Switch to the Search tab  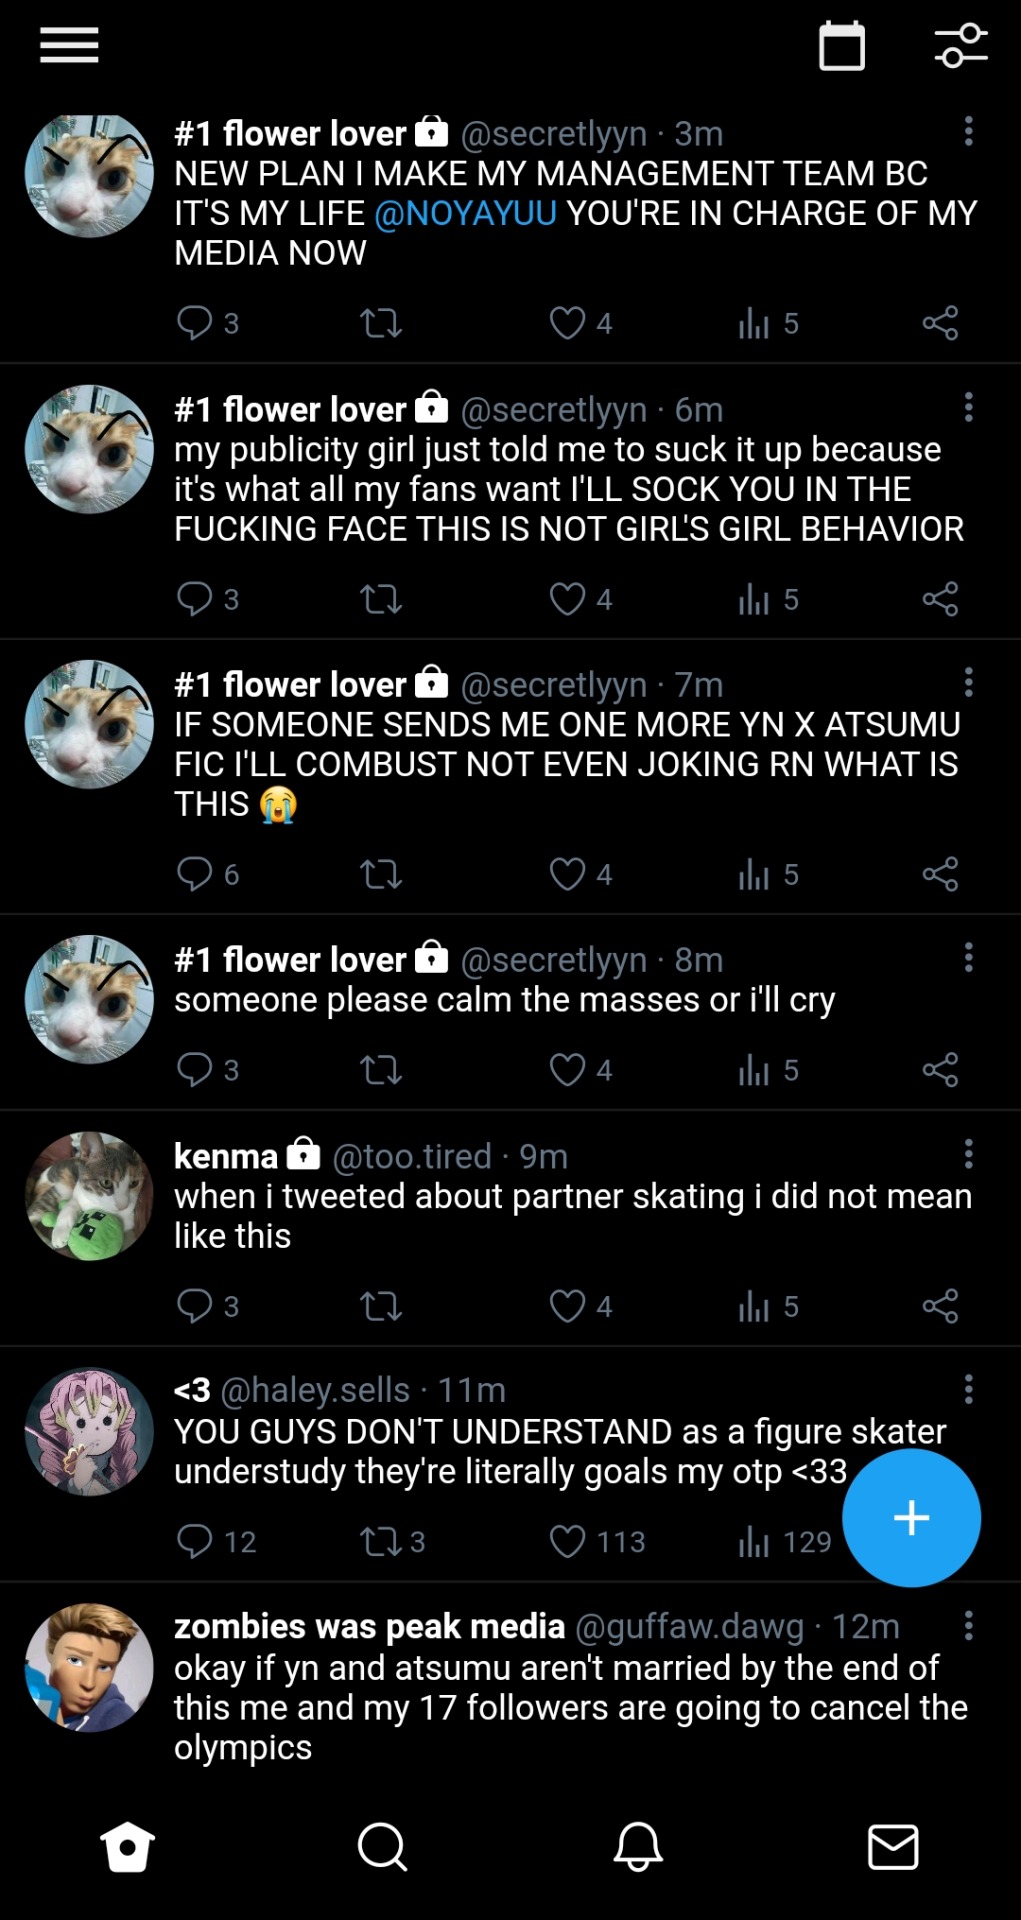pyautogui.click(x=383, y=1846)
